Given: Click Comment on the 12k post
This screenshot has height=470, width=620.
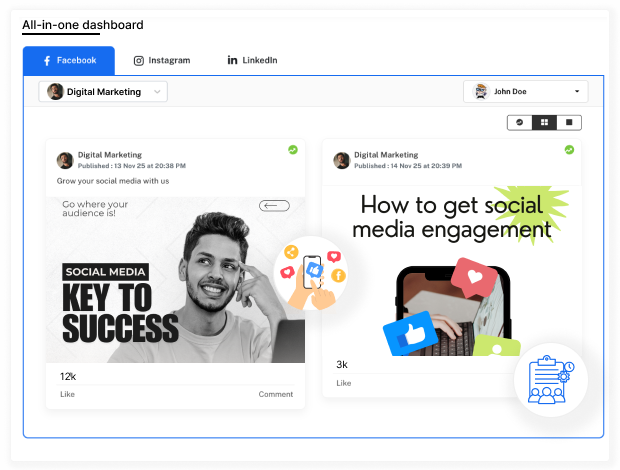Looking at the screenshot, I should 276,394.
